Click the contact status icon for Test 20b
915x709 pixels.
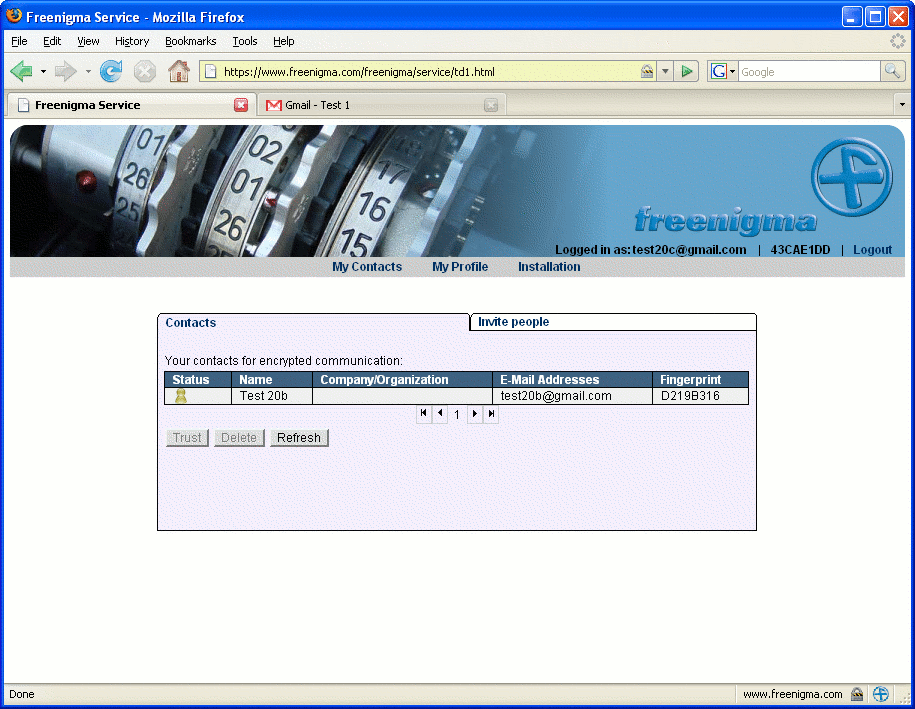coord(181,396)
